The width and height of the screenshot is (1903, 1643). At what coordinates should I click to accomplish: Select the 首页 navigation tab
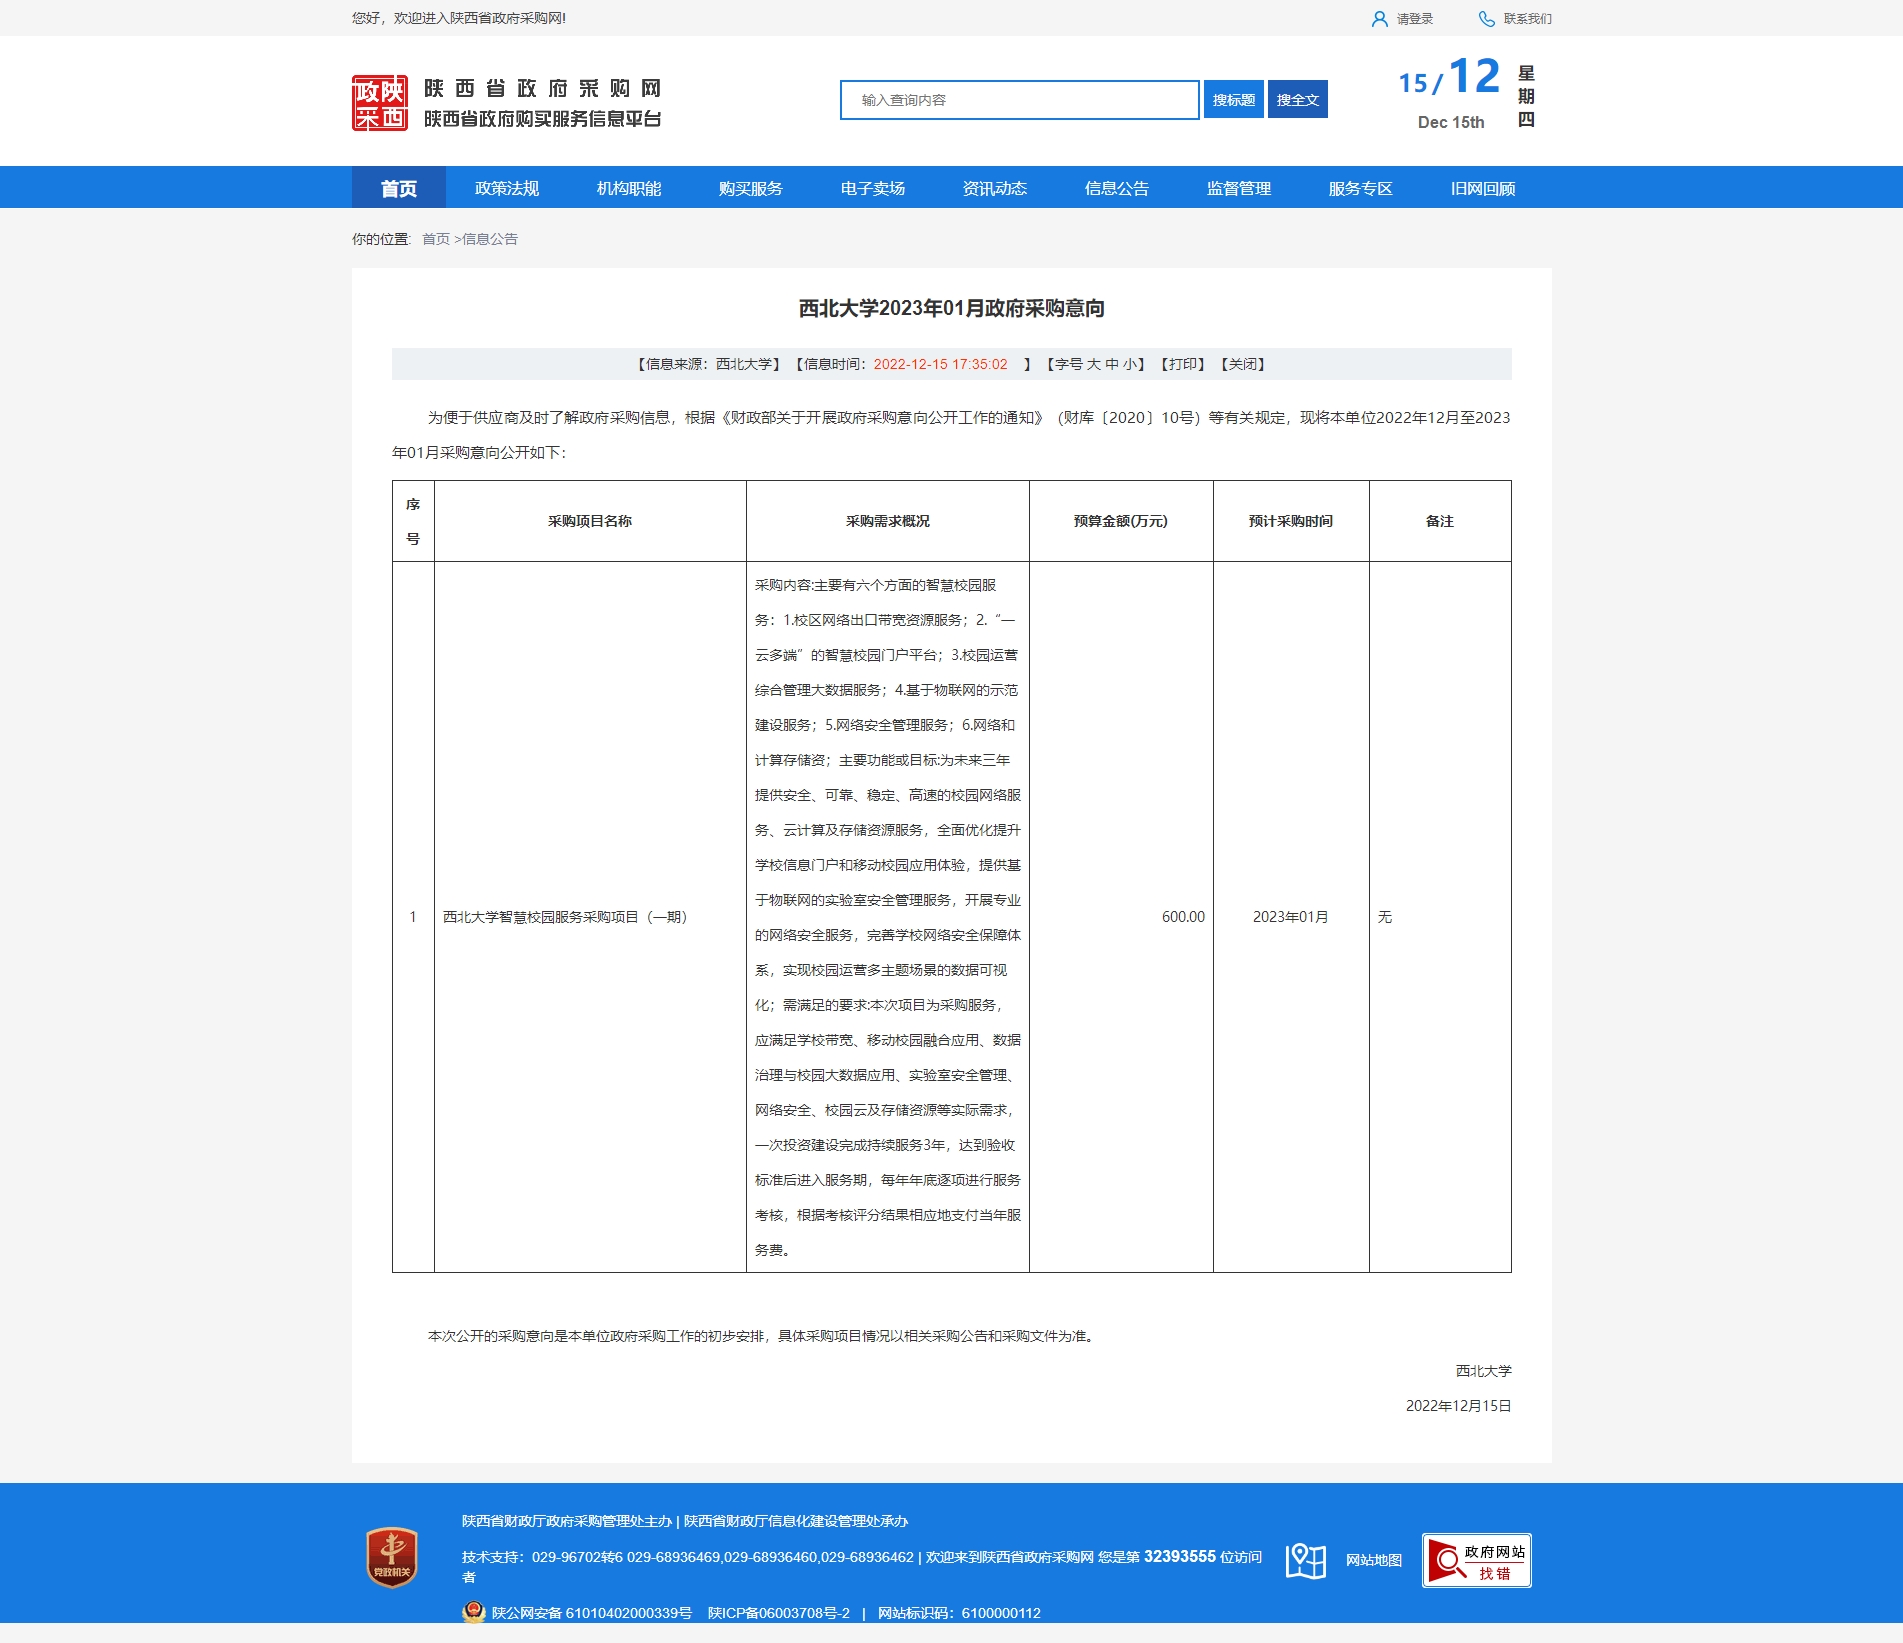[398, 189]
